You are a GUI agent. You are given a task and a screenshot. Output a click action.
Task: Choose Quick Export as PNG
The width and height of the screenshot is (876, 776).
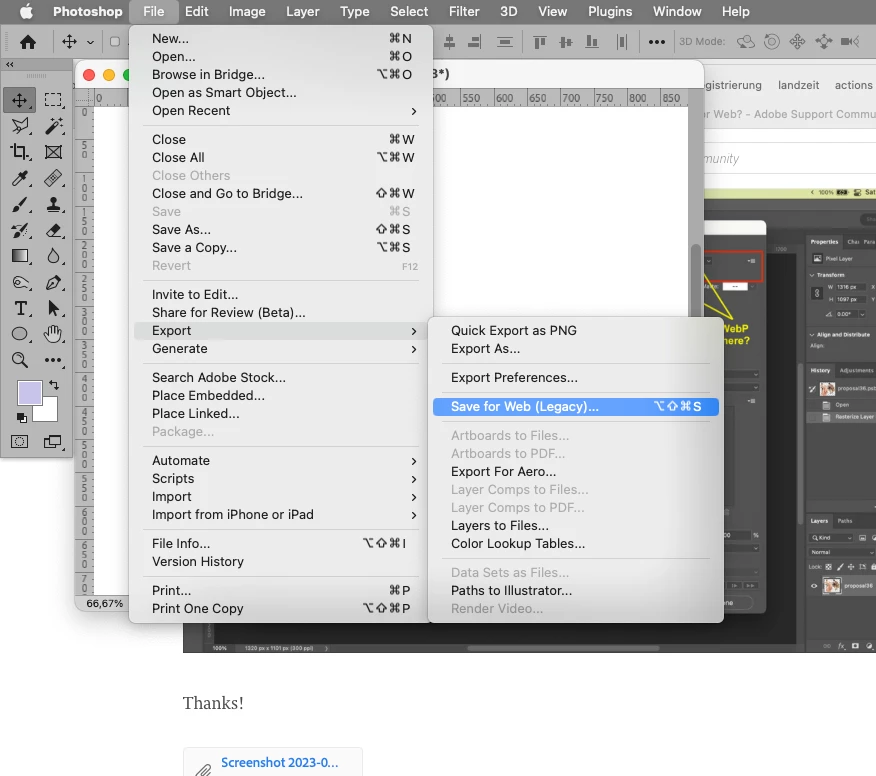575,331
